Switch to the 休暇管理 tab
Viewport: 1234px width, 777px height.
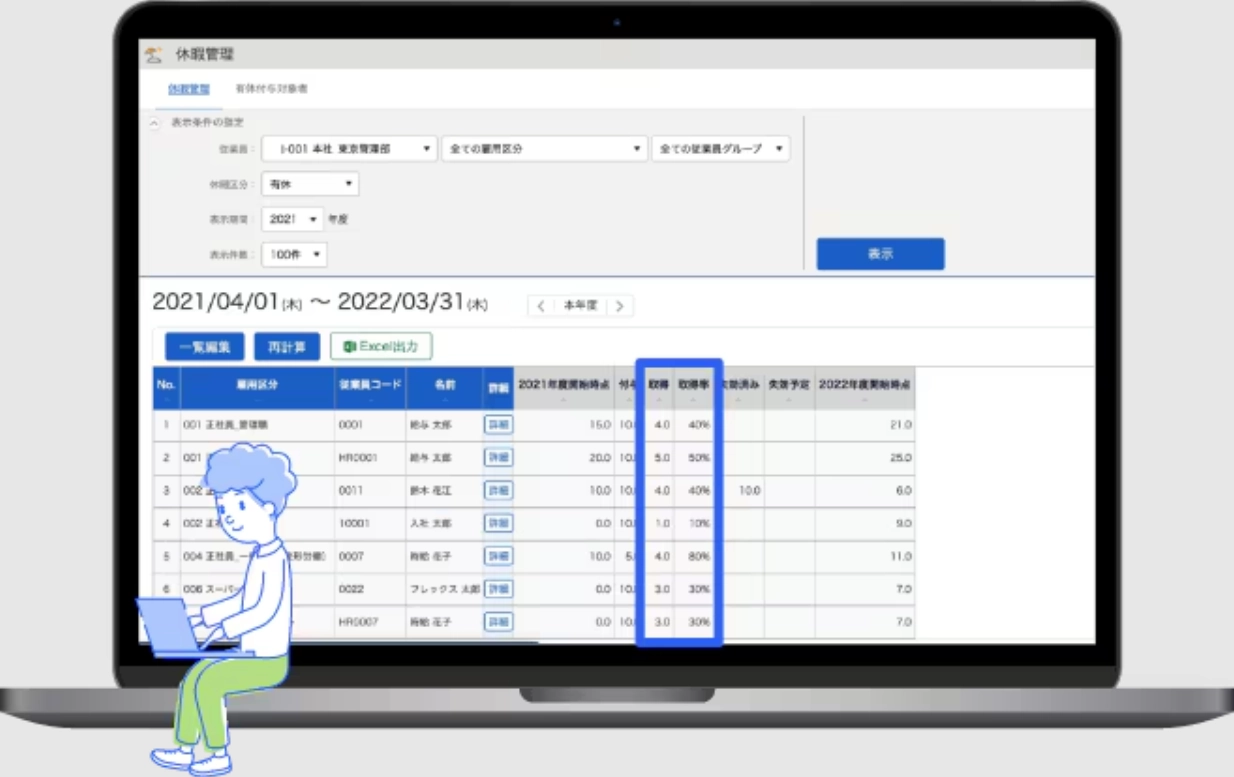pos(189,89)
